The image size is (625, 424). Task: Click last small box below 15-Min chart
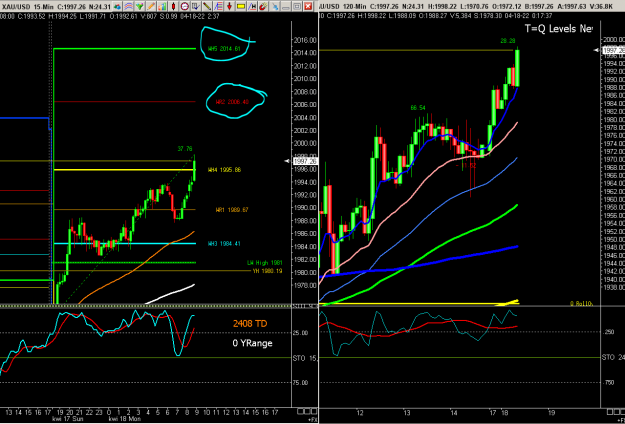click(313, 411)
